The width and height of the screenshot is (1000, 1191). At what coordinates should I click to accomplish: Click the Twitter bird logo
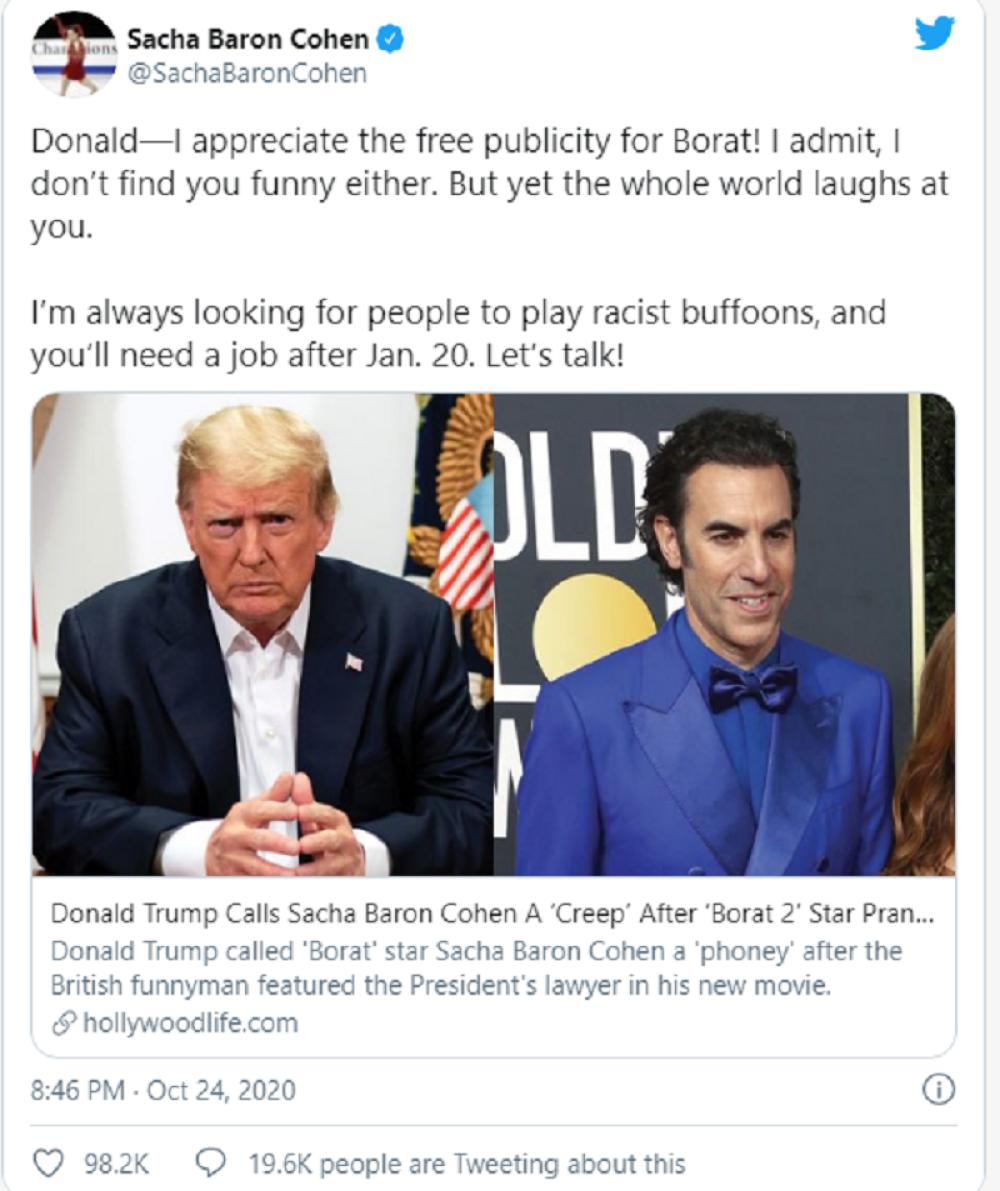(934, 36)
